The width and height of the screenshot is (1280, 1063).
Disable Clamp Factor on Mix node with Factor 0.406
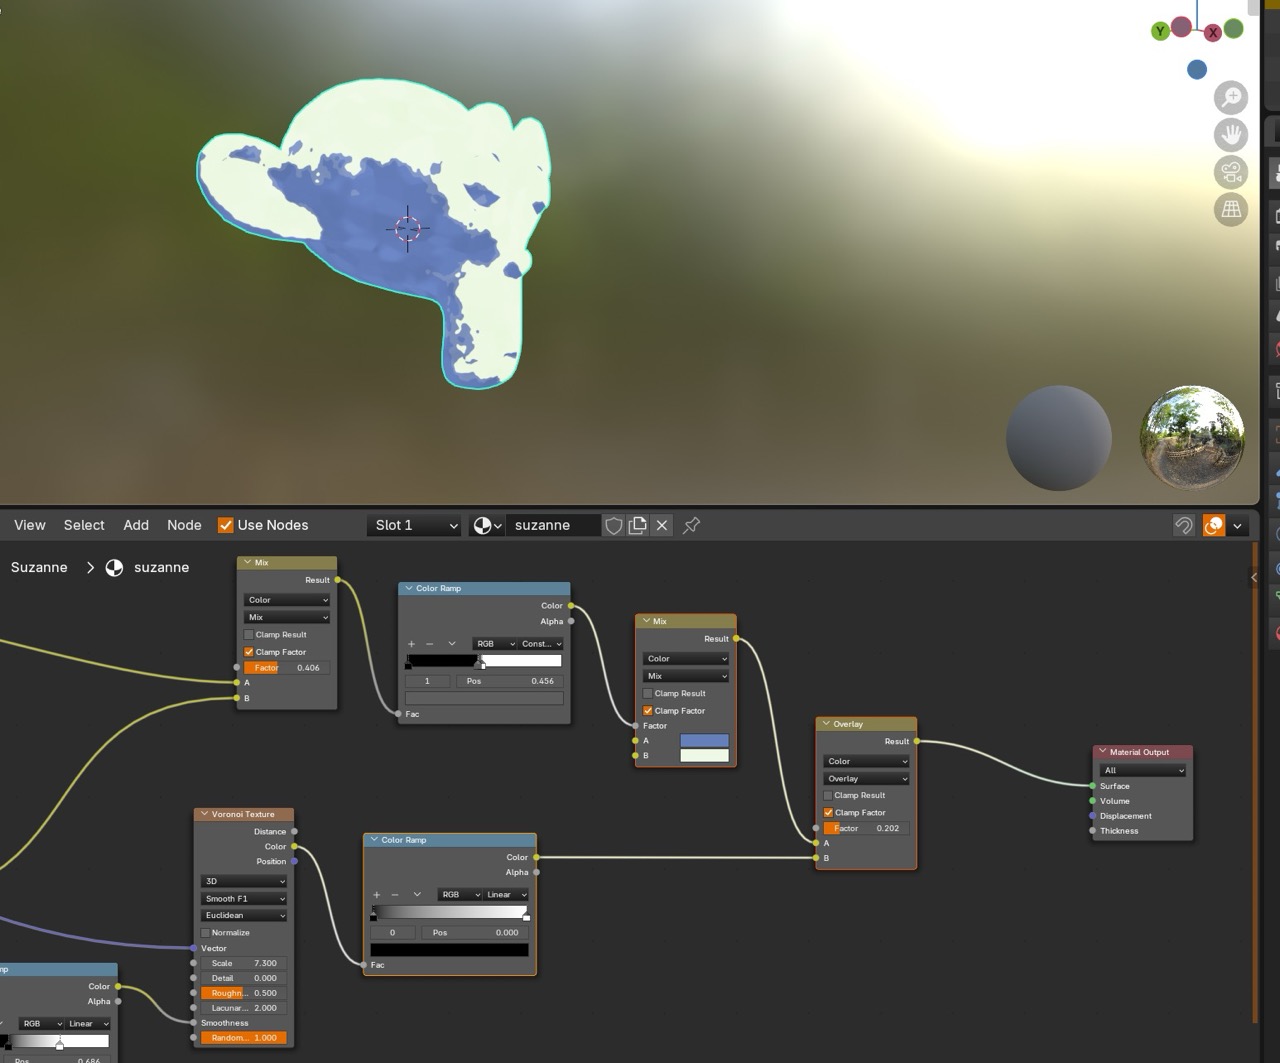(249, 652)
